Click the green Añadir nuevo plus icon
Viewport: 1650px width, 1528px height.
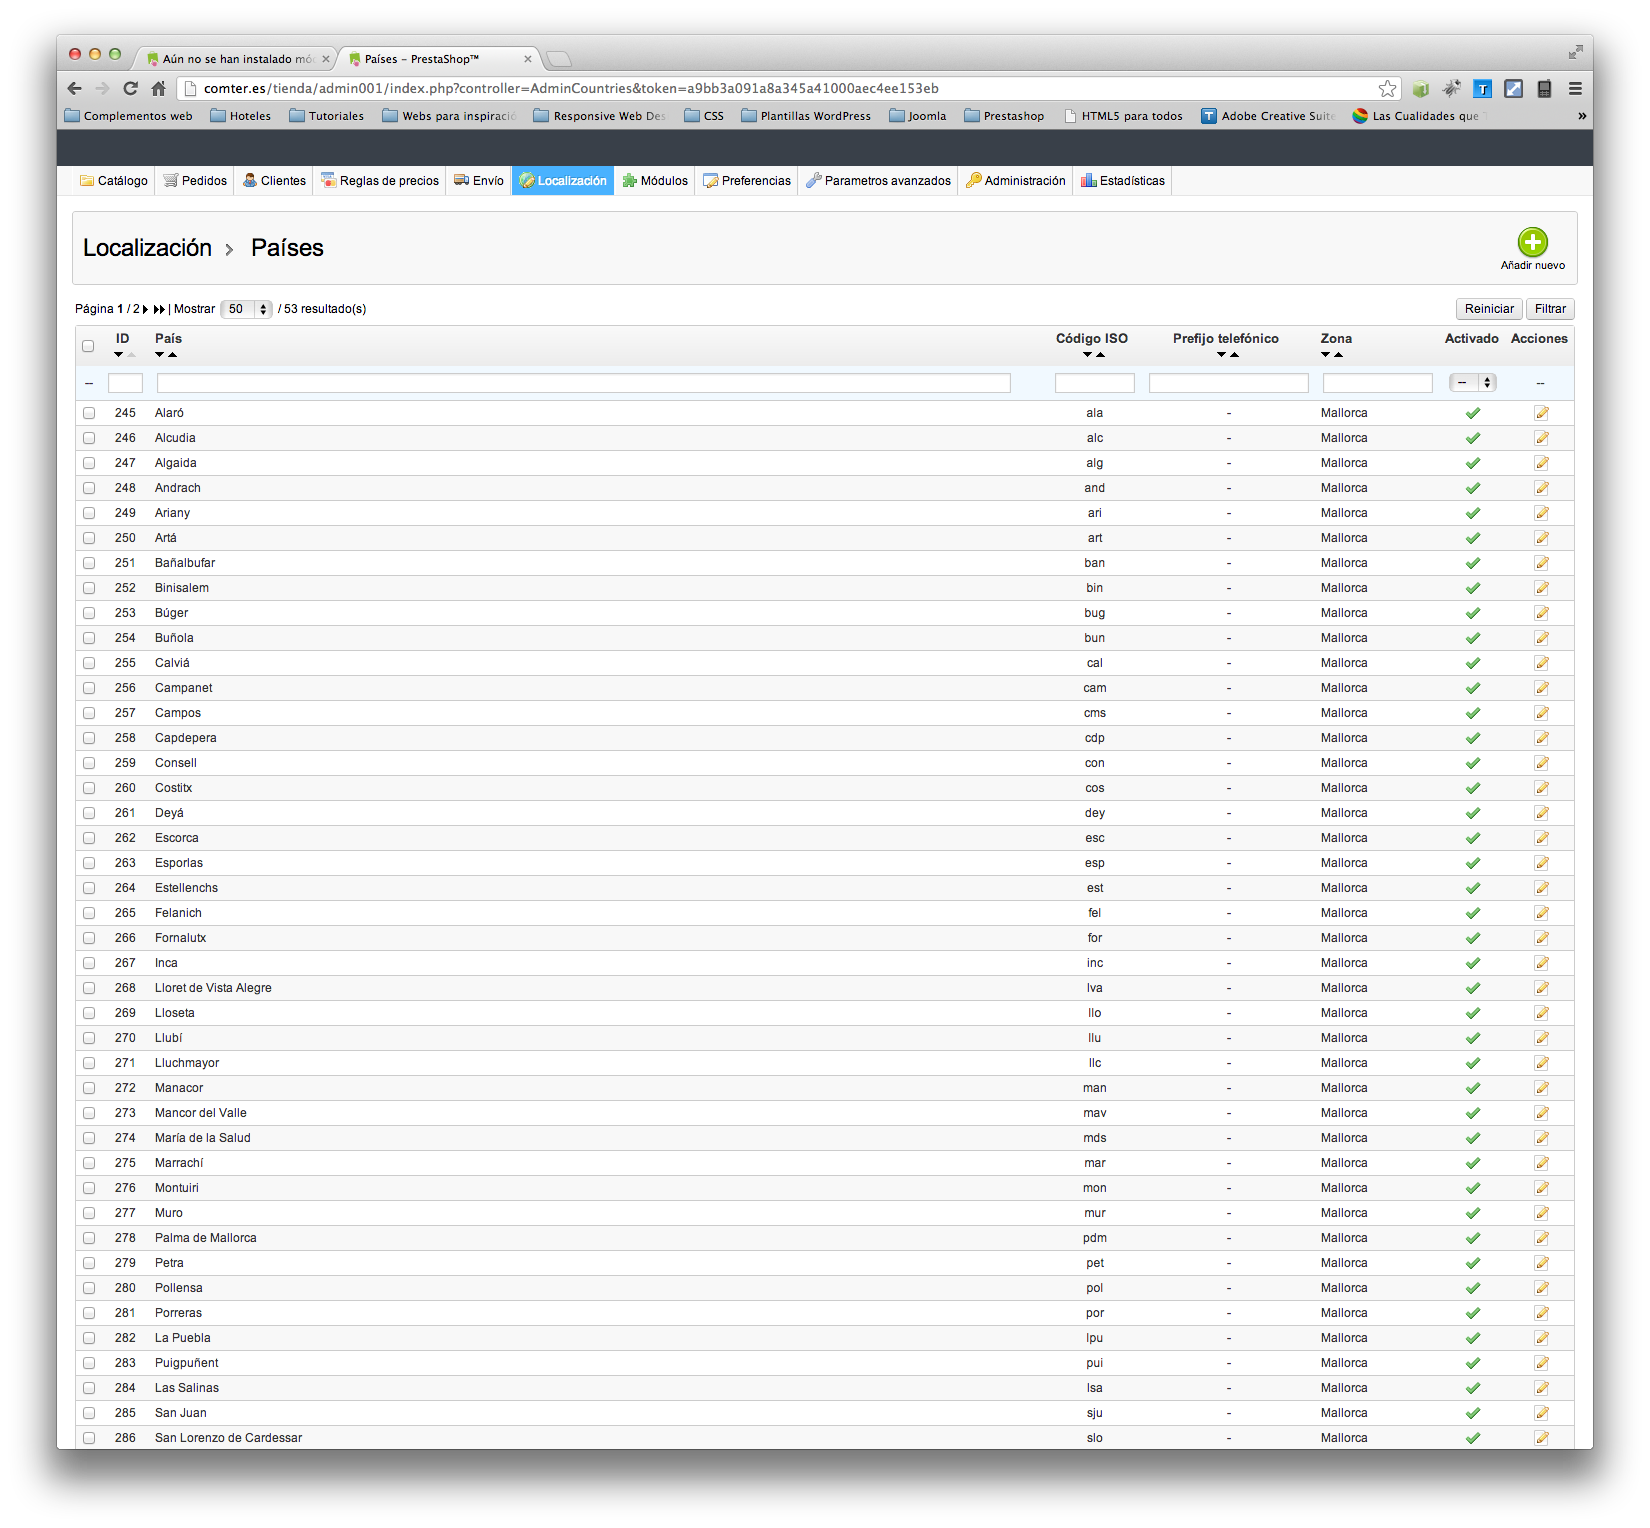pos(1532,242)
